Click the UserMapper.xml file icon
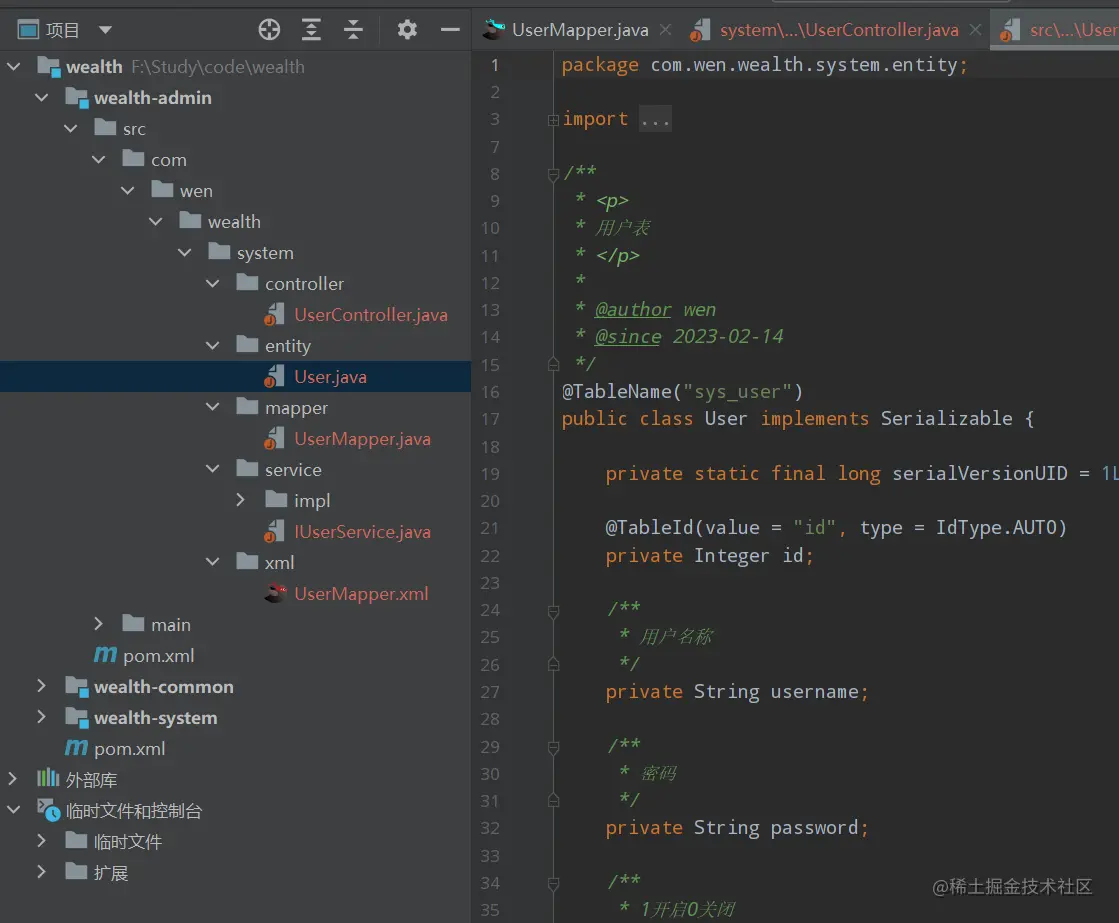1119x923 pixels. 275,594
